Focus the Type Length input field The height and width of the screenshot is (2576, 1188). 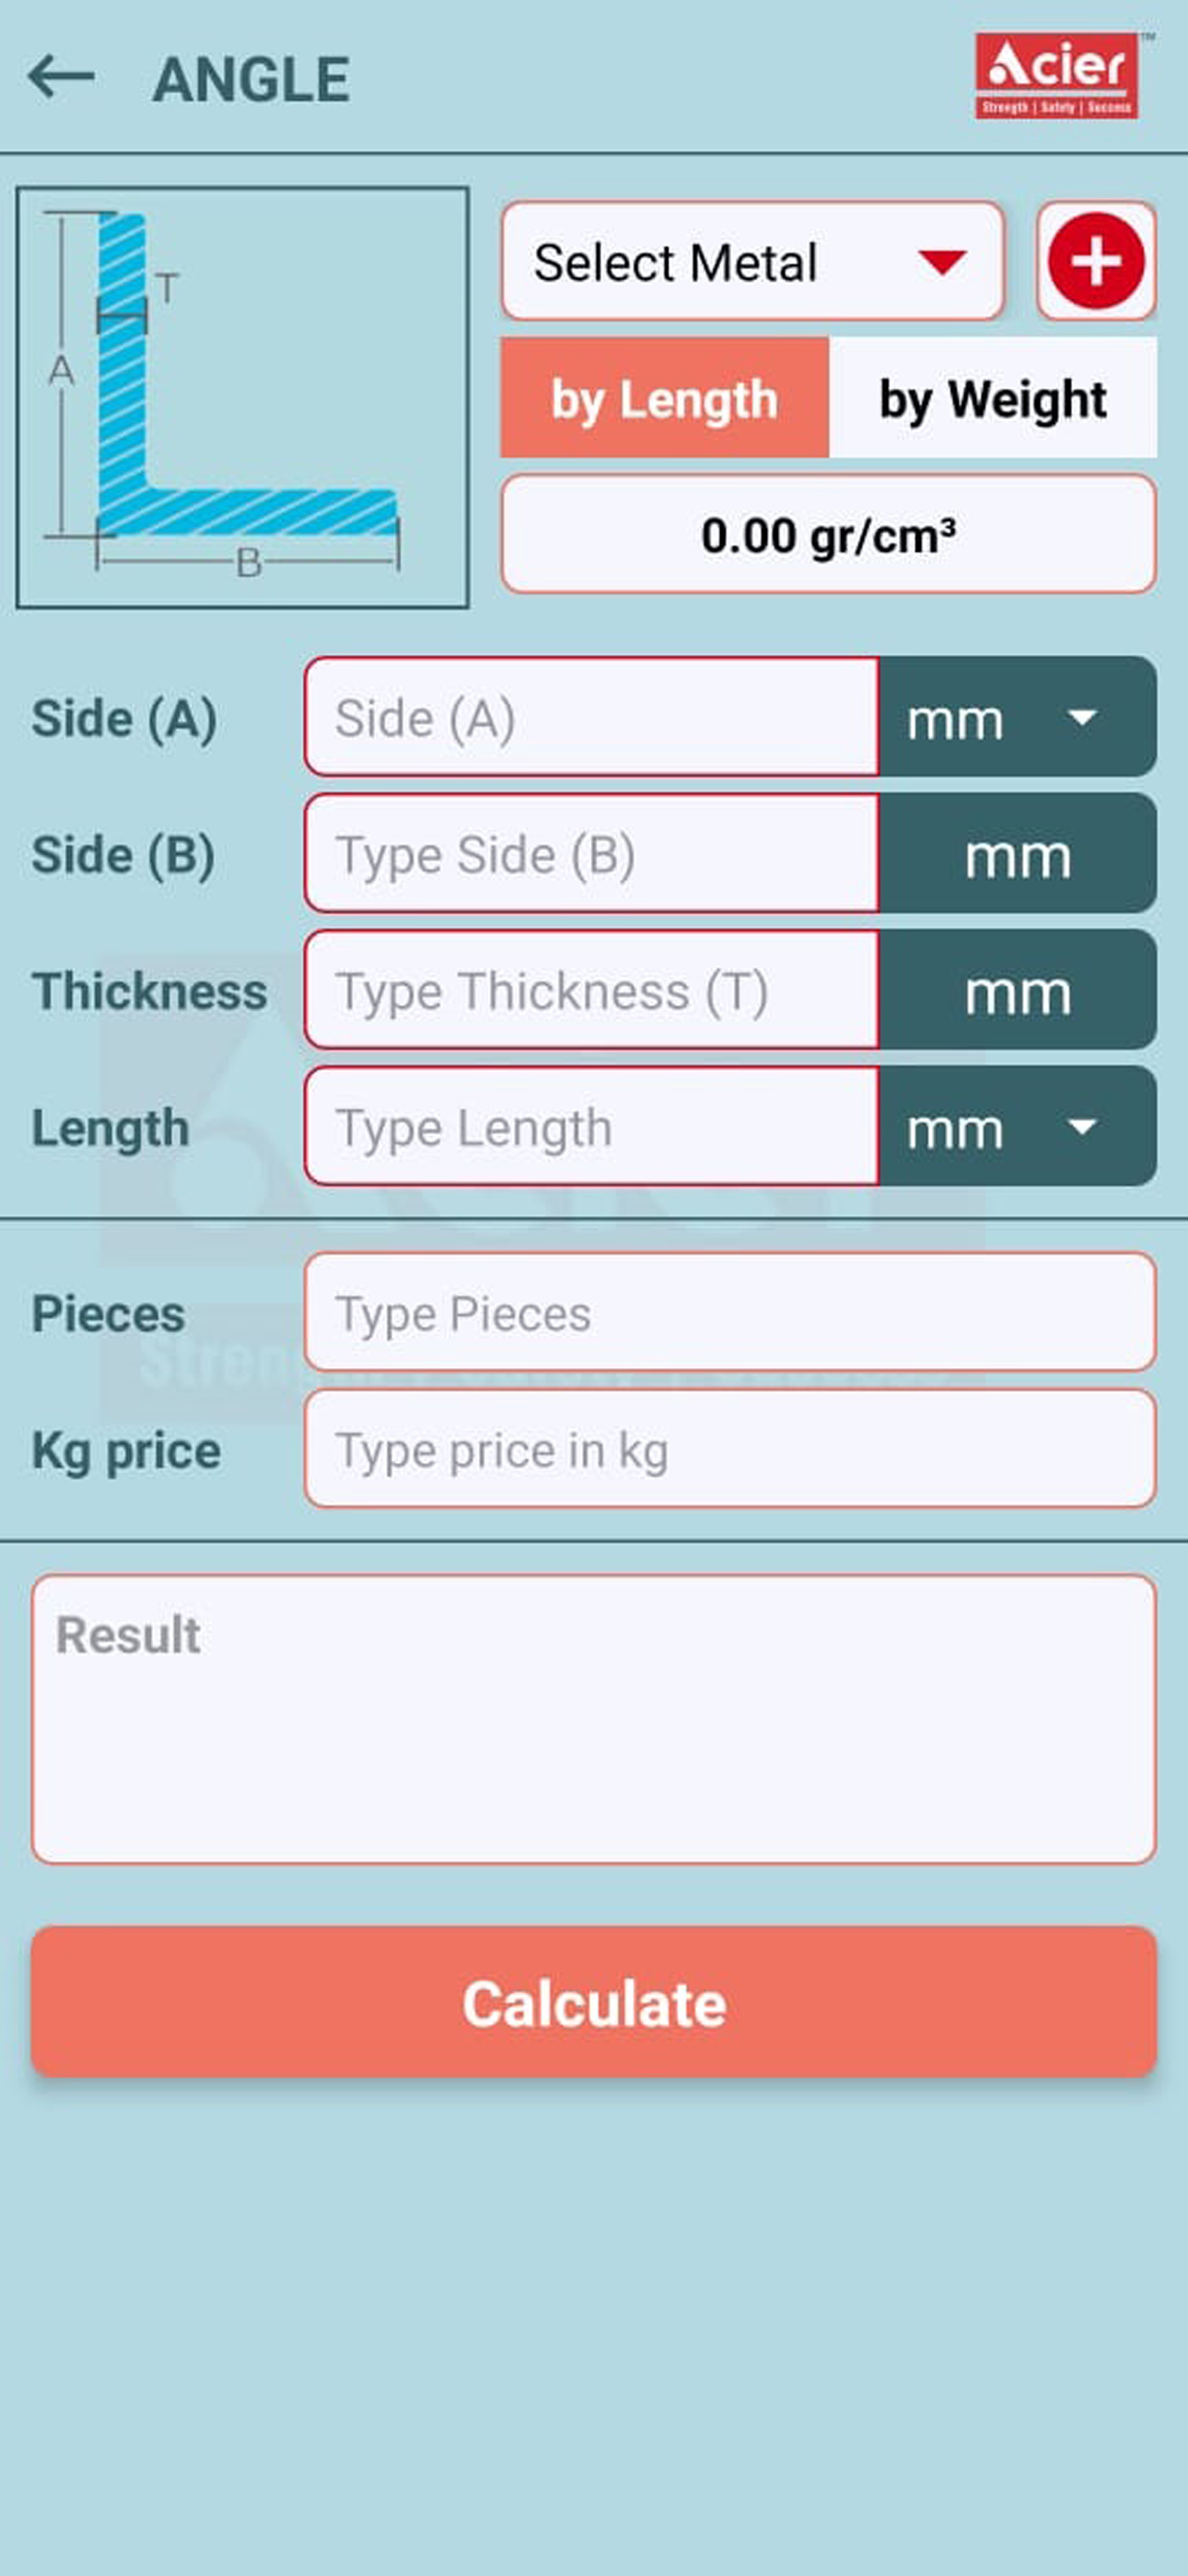tap(592, 1126)
